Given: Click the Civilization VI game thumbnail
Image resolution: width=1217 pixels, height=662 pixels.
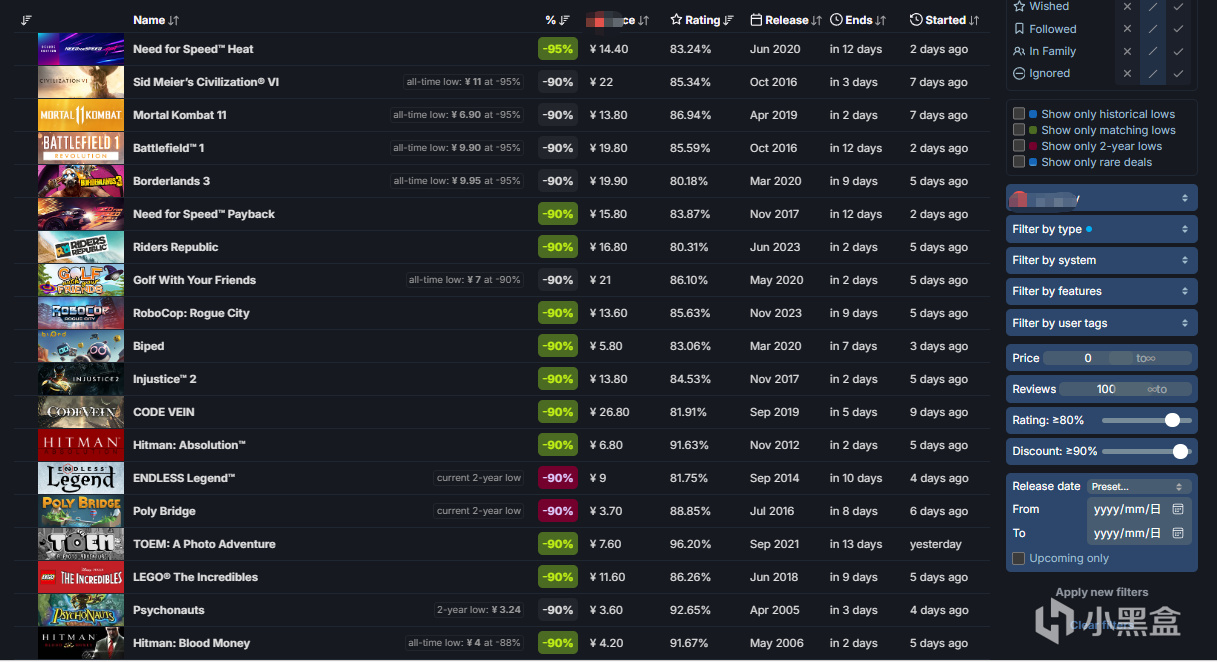Looking at the screenshot, I should tap(81, 82).
